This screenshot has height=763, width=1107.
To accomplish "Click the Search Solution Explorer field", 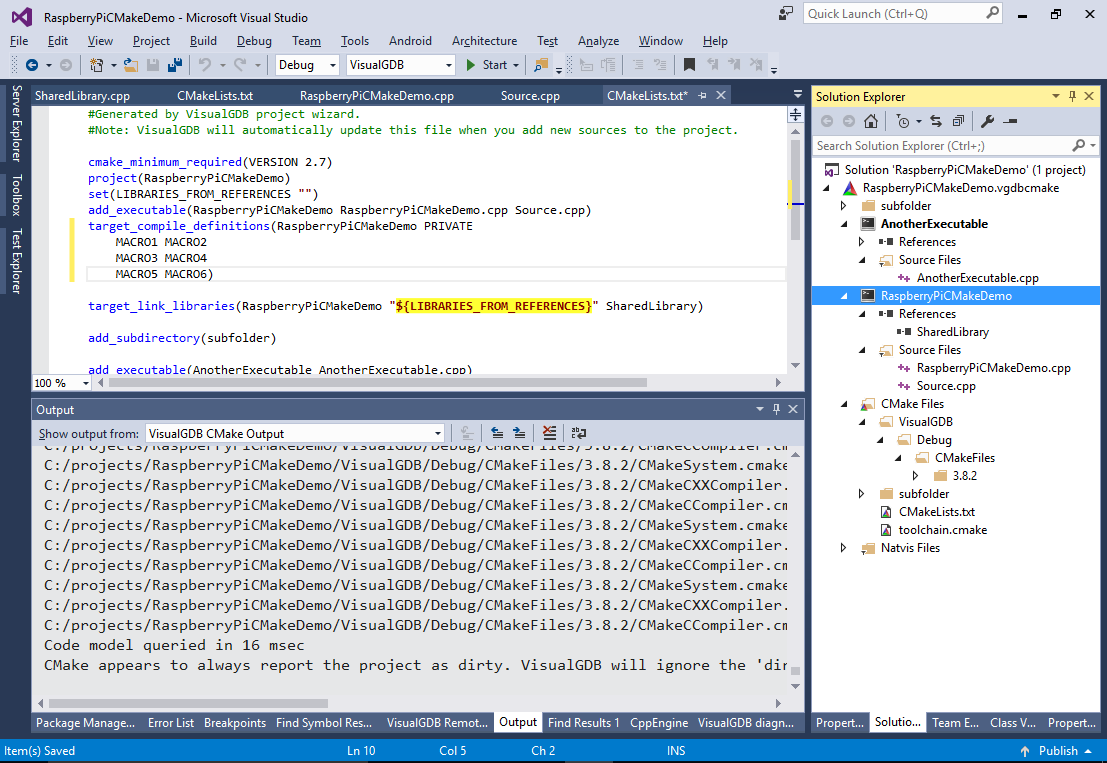I will pos(955,145).
